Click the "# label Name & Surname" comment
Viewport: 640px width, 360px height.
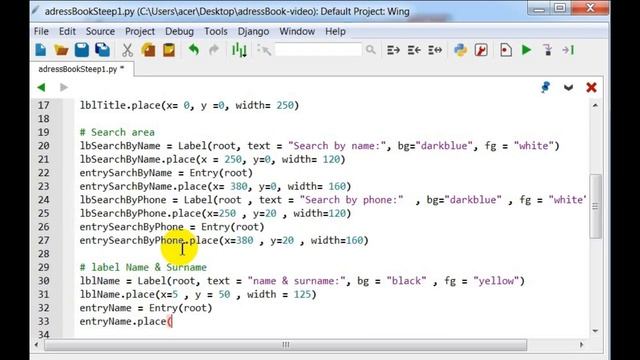click(143, 267)
